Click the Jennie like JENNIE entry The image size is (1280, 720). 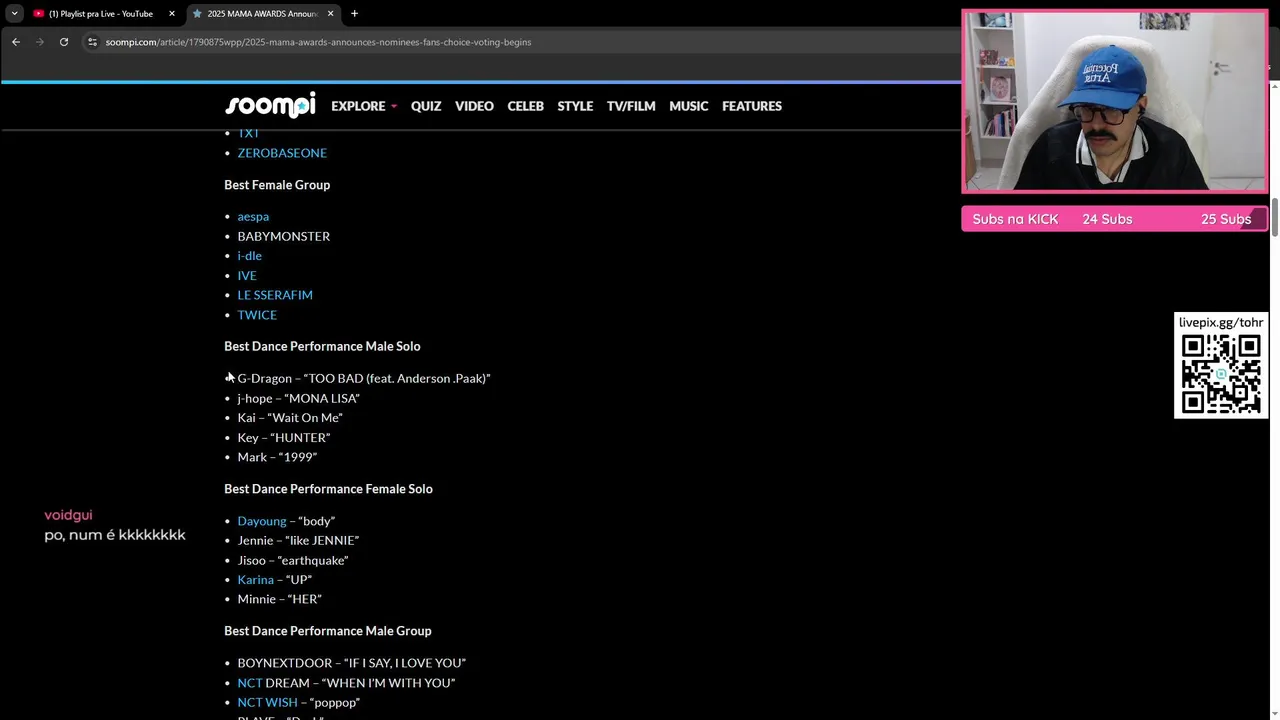tap(298, 540)
